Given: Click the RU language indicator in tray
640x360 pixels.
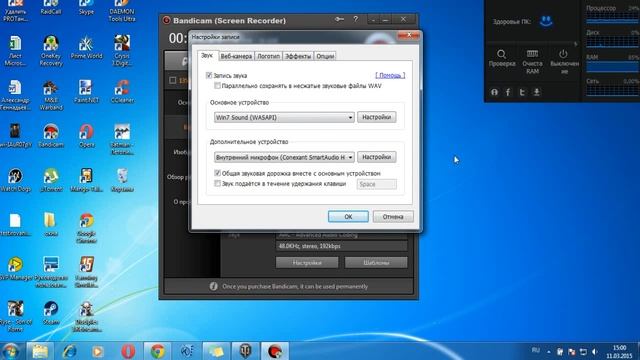Looking at the screenshot, I should pos(536,350).
